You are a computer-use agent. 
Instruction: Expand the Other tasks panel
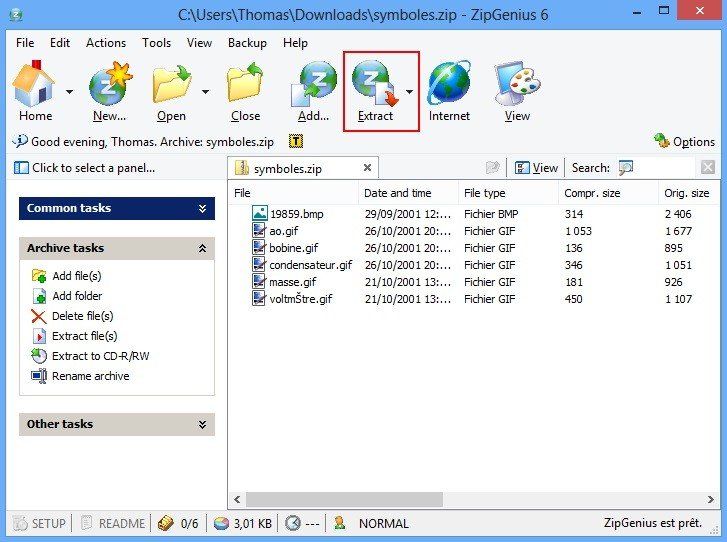[x=202, y=424]
